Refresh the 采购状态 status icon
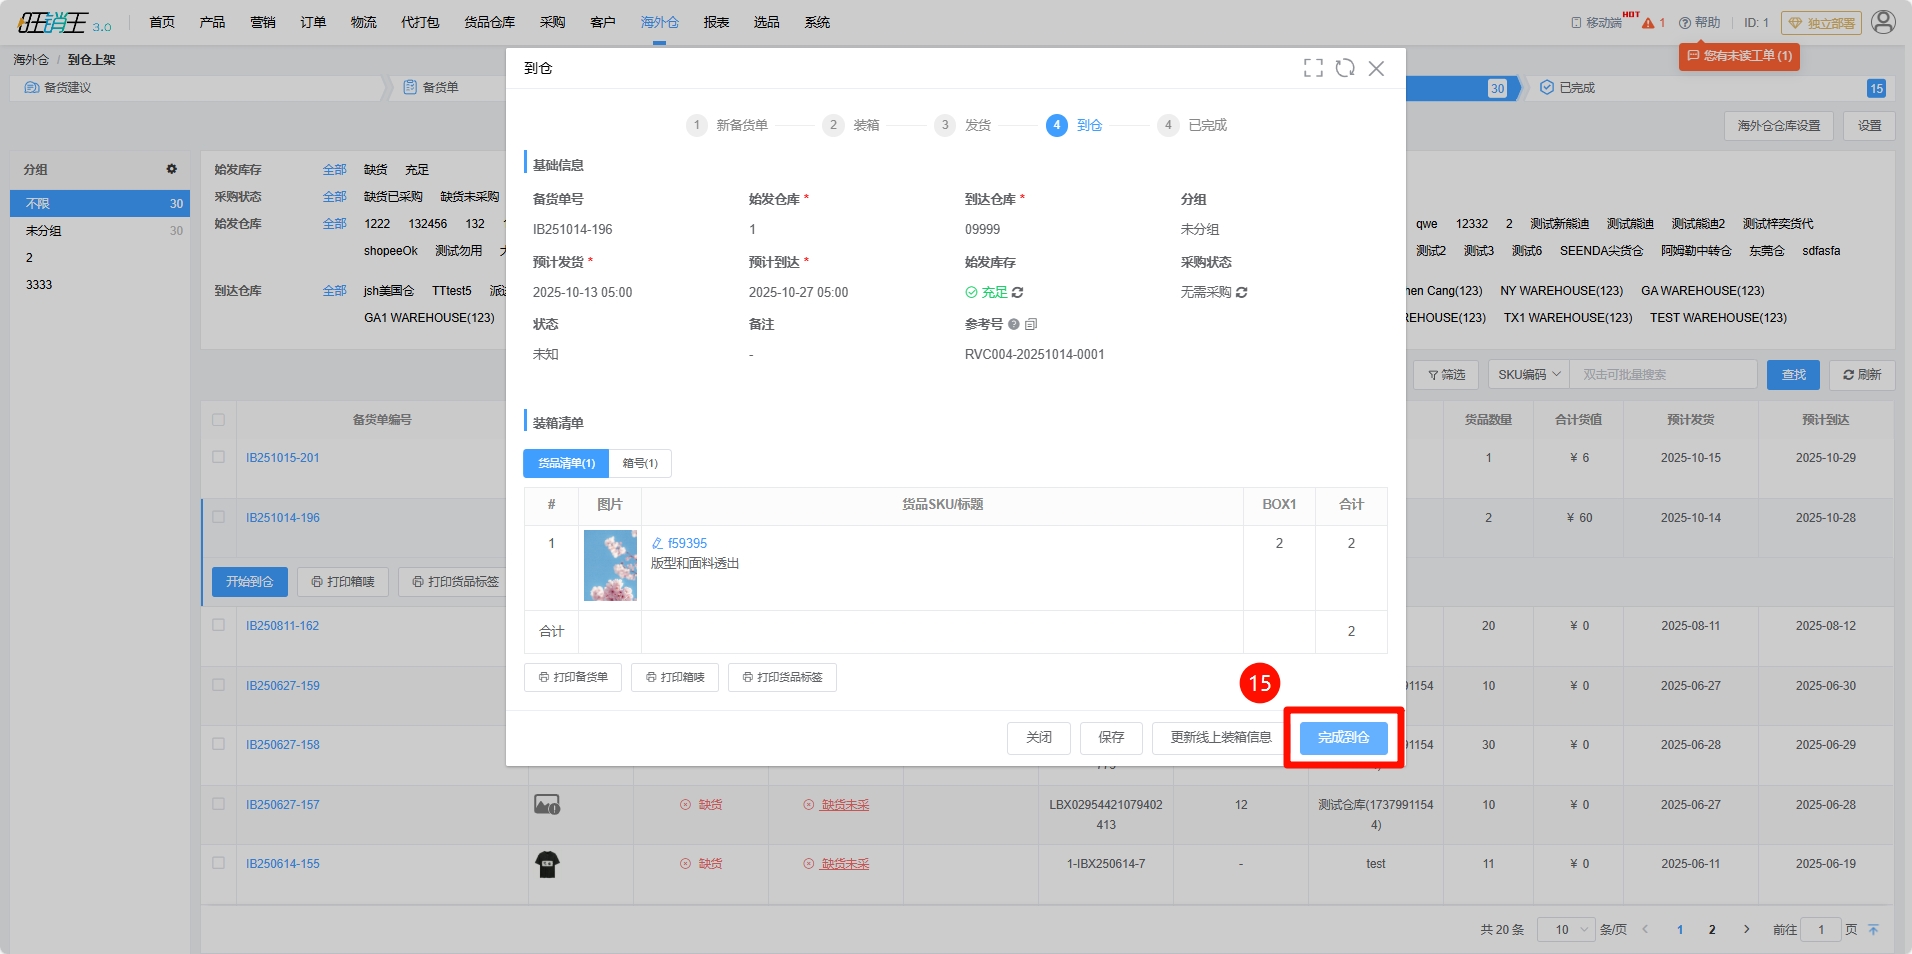 click(x=1242, y=293)
